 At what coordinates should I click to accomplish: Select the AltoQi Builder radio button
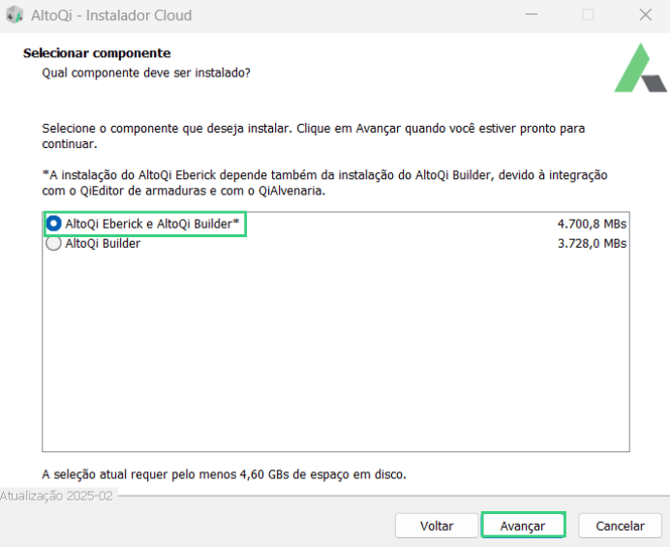54,243
